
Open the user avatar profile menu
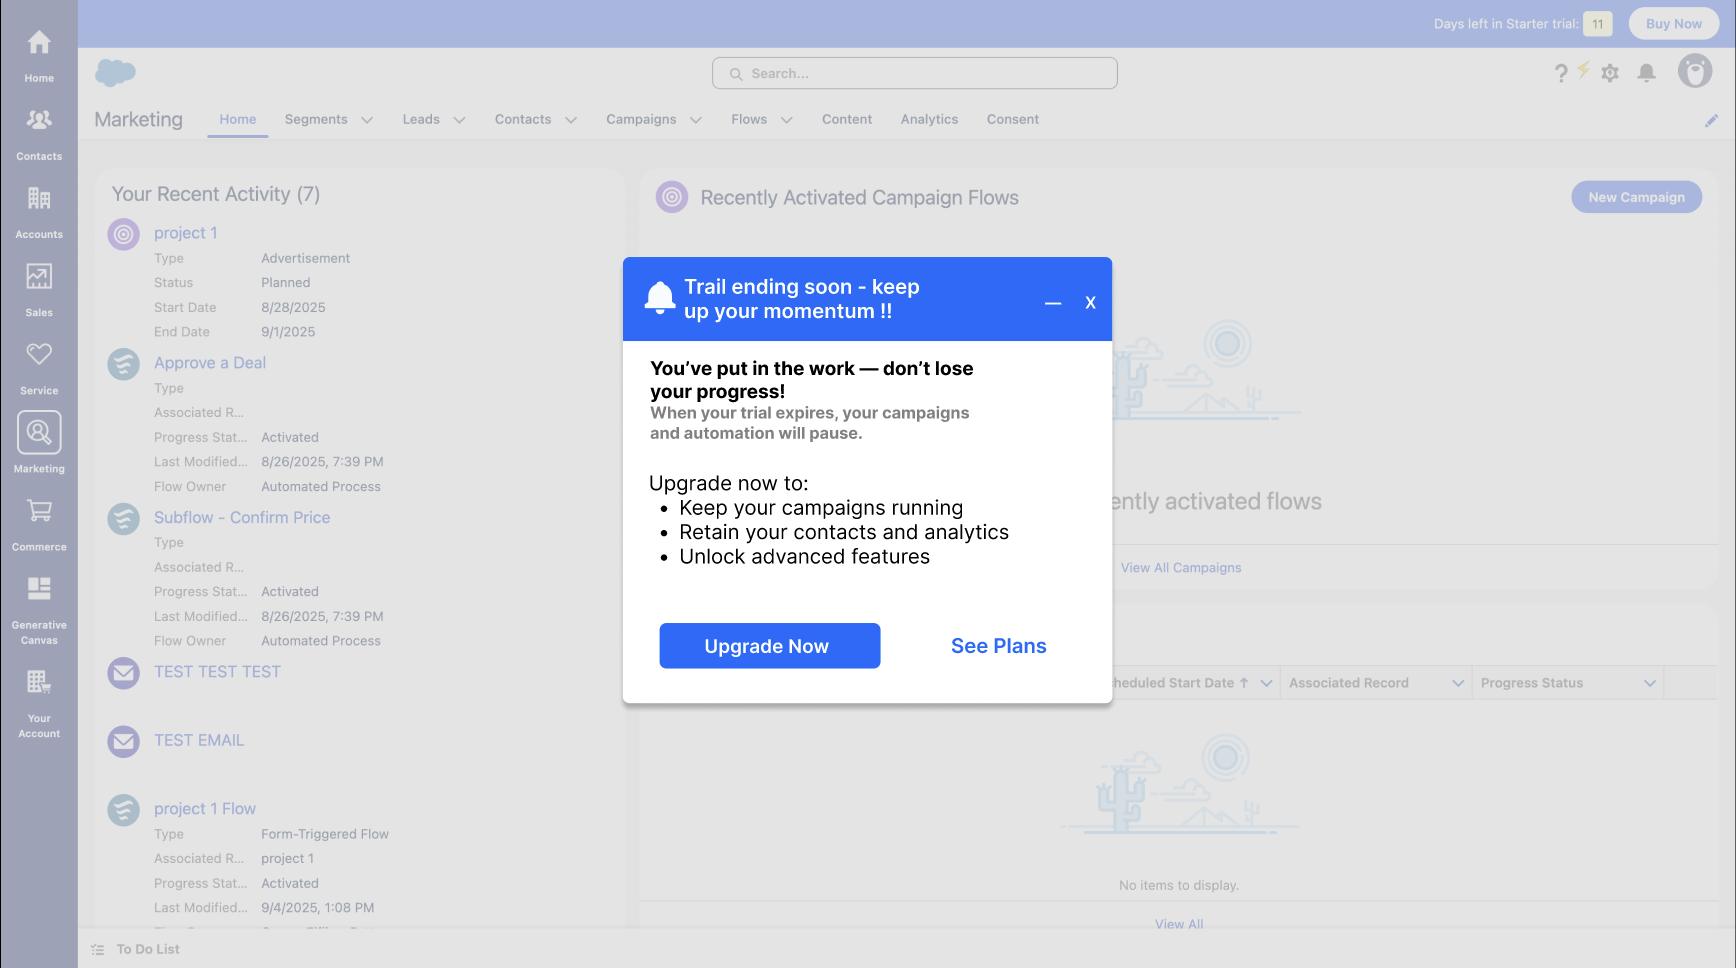[1695, 72]
